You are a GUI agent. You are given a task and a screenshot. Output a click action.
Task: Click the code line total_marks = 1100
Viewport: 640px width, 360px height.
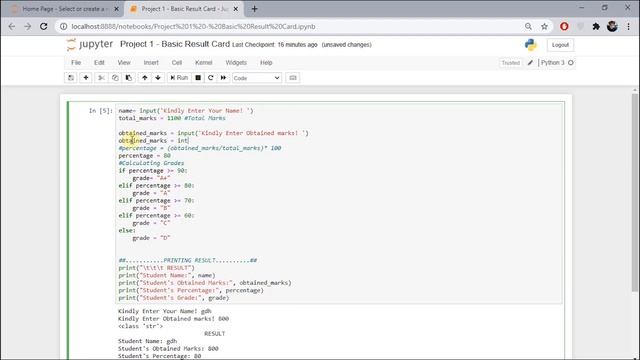[172, 118]
